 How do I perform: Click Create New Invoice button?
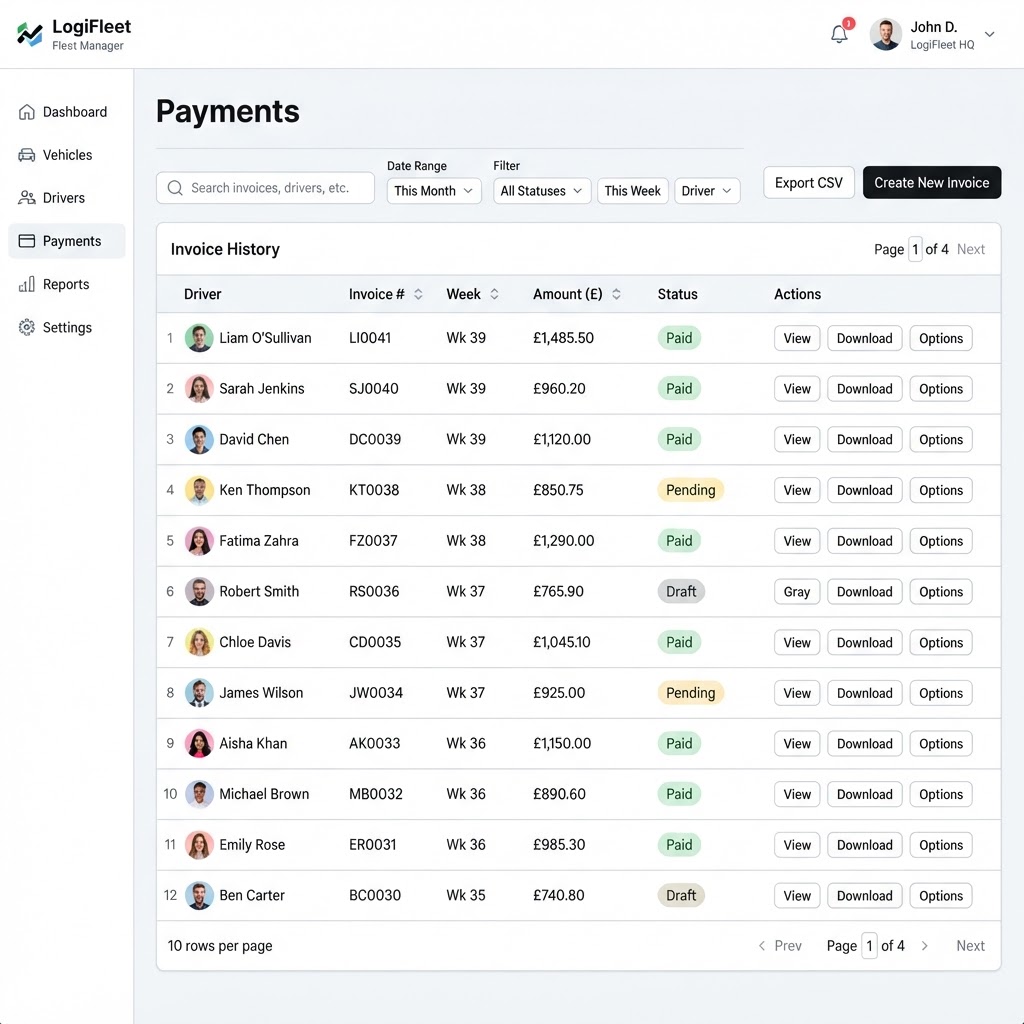[x=931, y=183]
